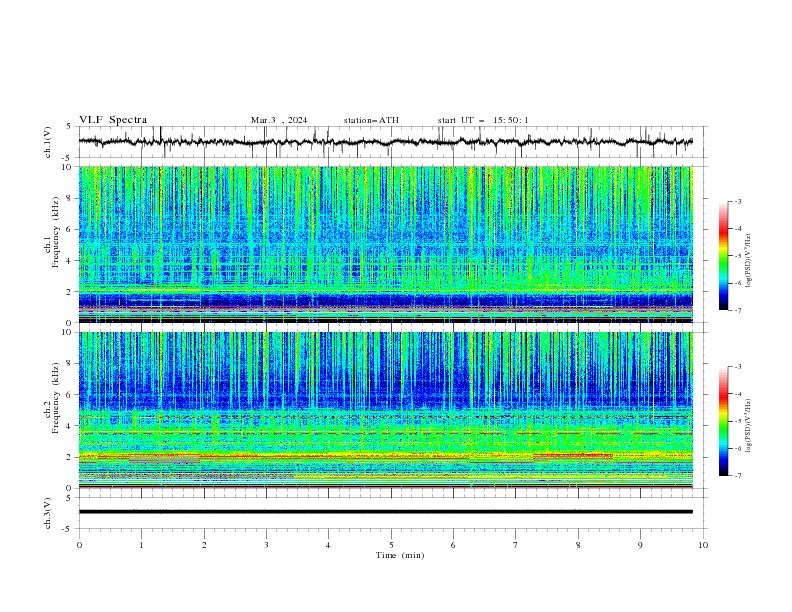
Task: Click the date 'Mar.3 , 2024' label
Action: 279,120
